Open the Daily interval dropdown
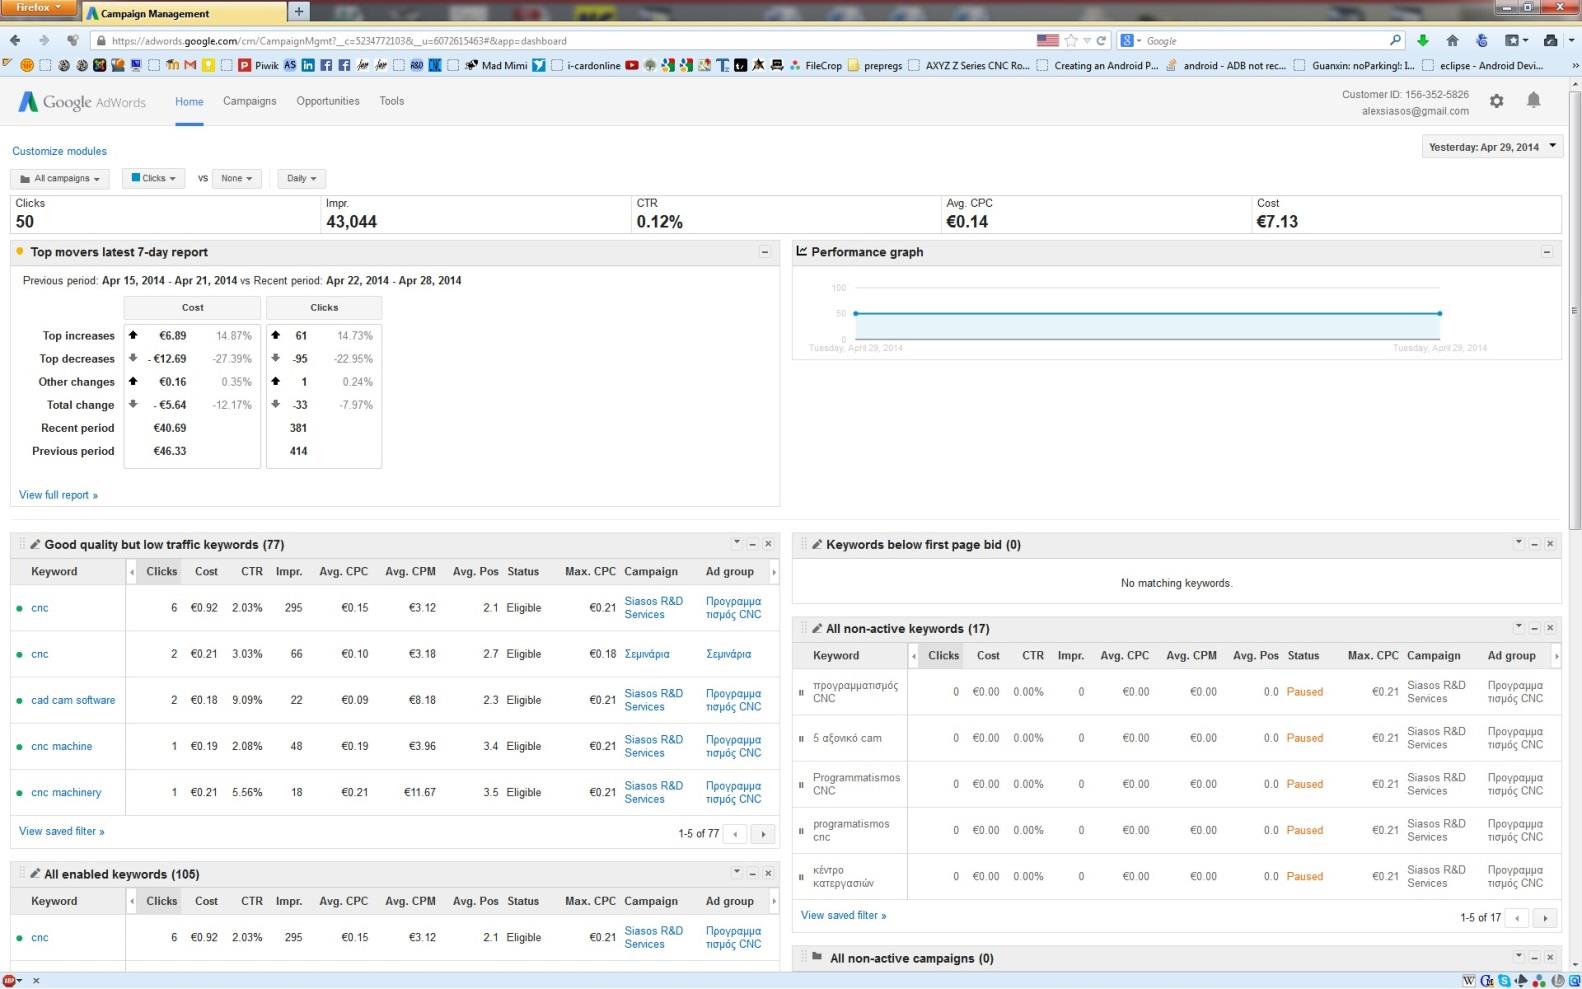The height and width of the screenshot is (989, 1582). (x=301, y=178)
